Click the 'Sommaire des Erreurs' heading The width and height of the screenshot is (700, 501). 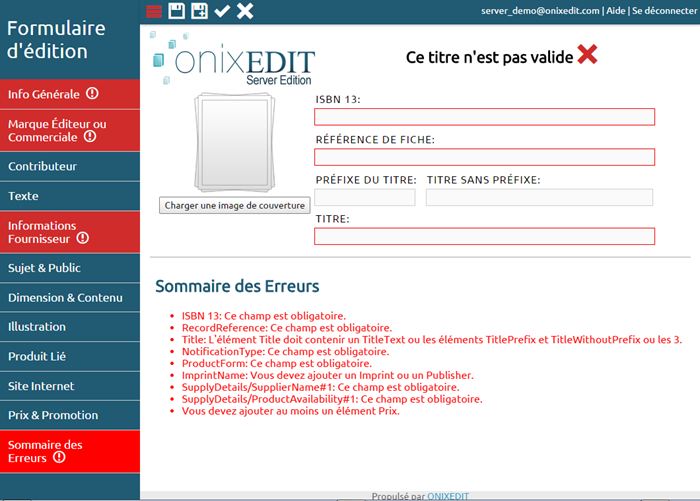pyautogui.click(x=237, y=286)
